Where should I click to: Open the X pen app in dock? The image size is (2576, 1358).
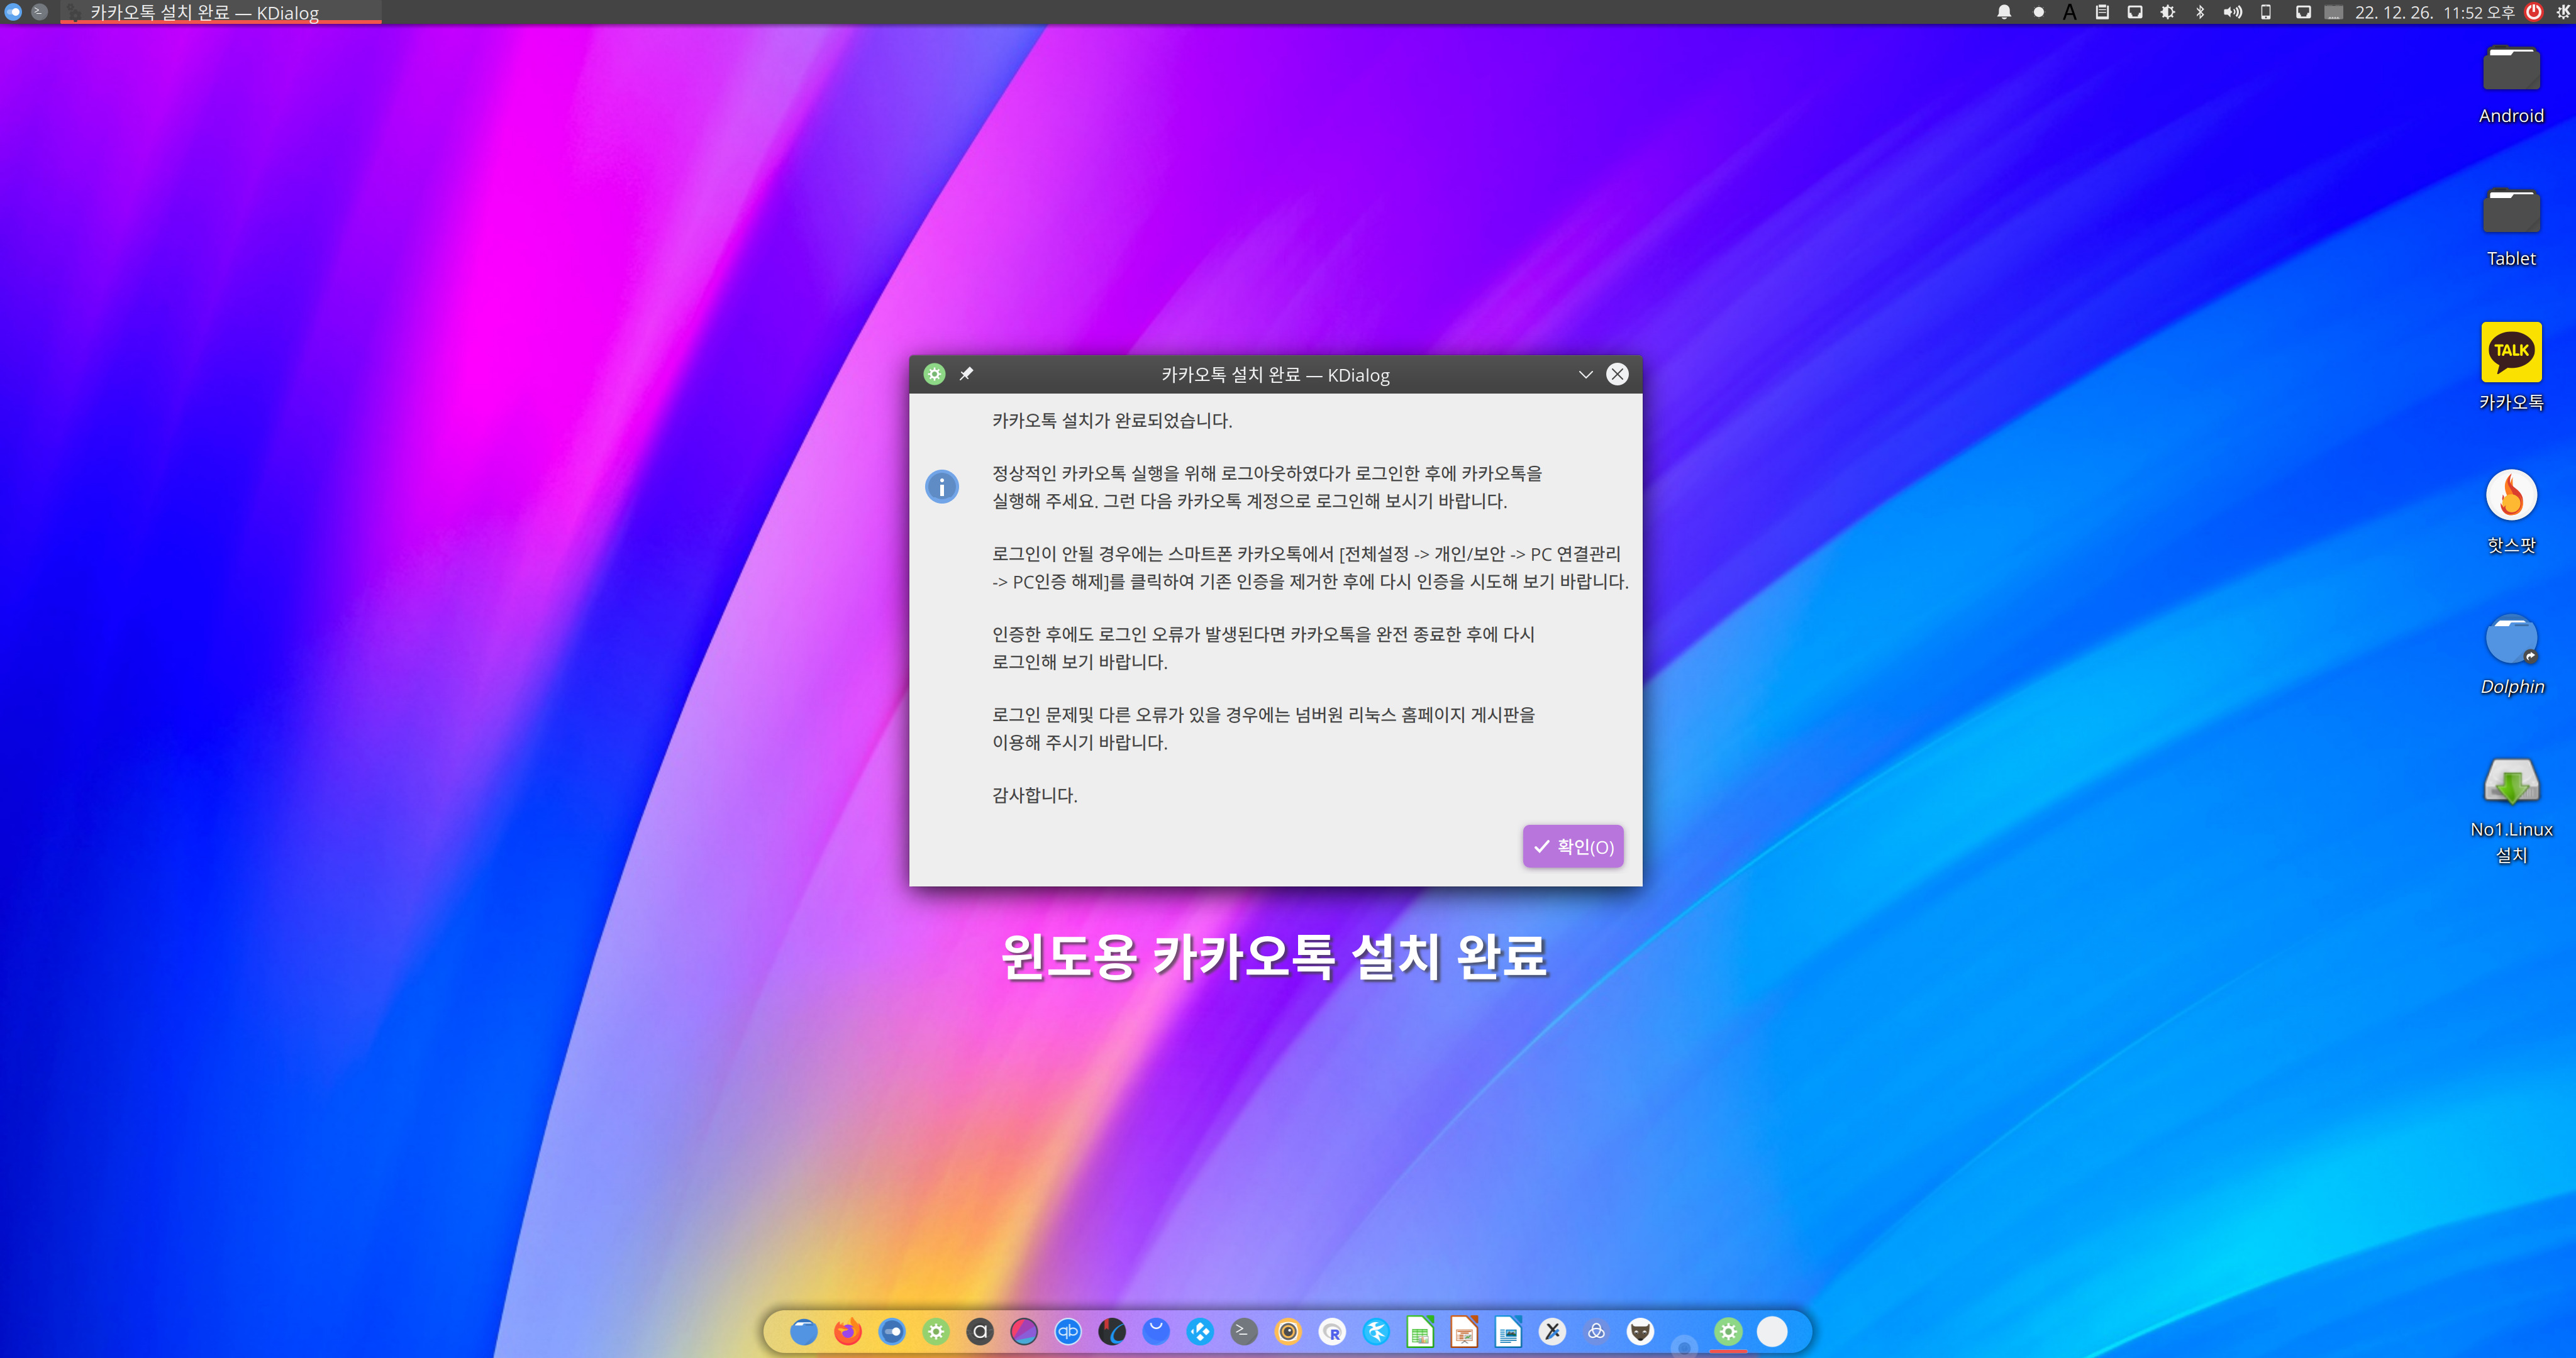(x=1552, y=1331)
